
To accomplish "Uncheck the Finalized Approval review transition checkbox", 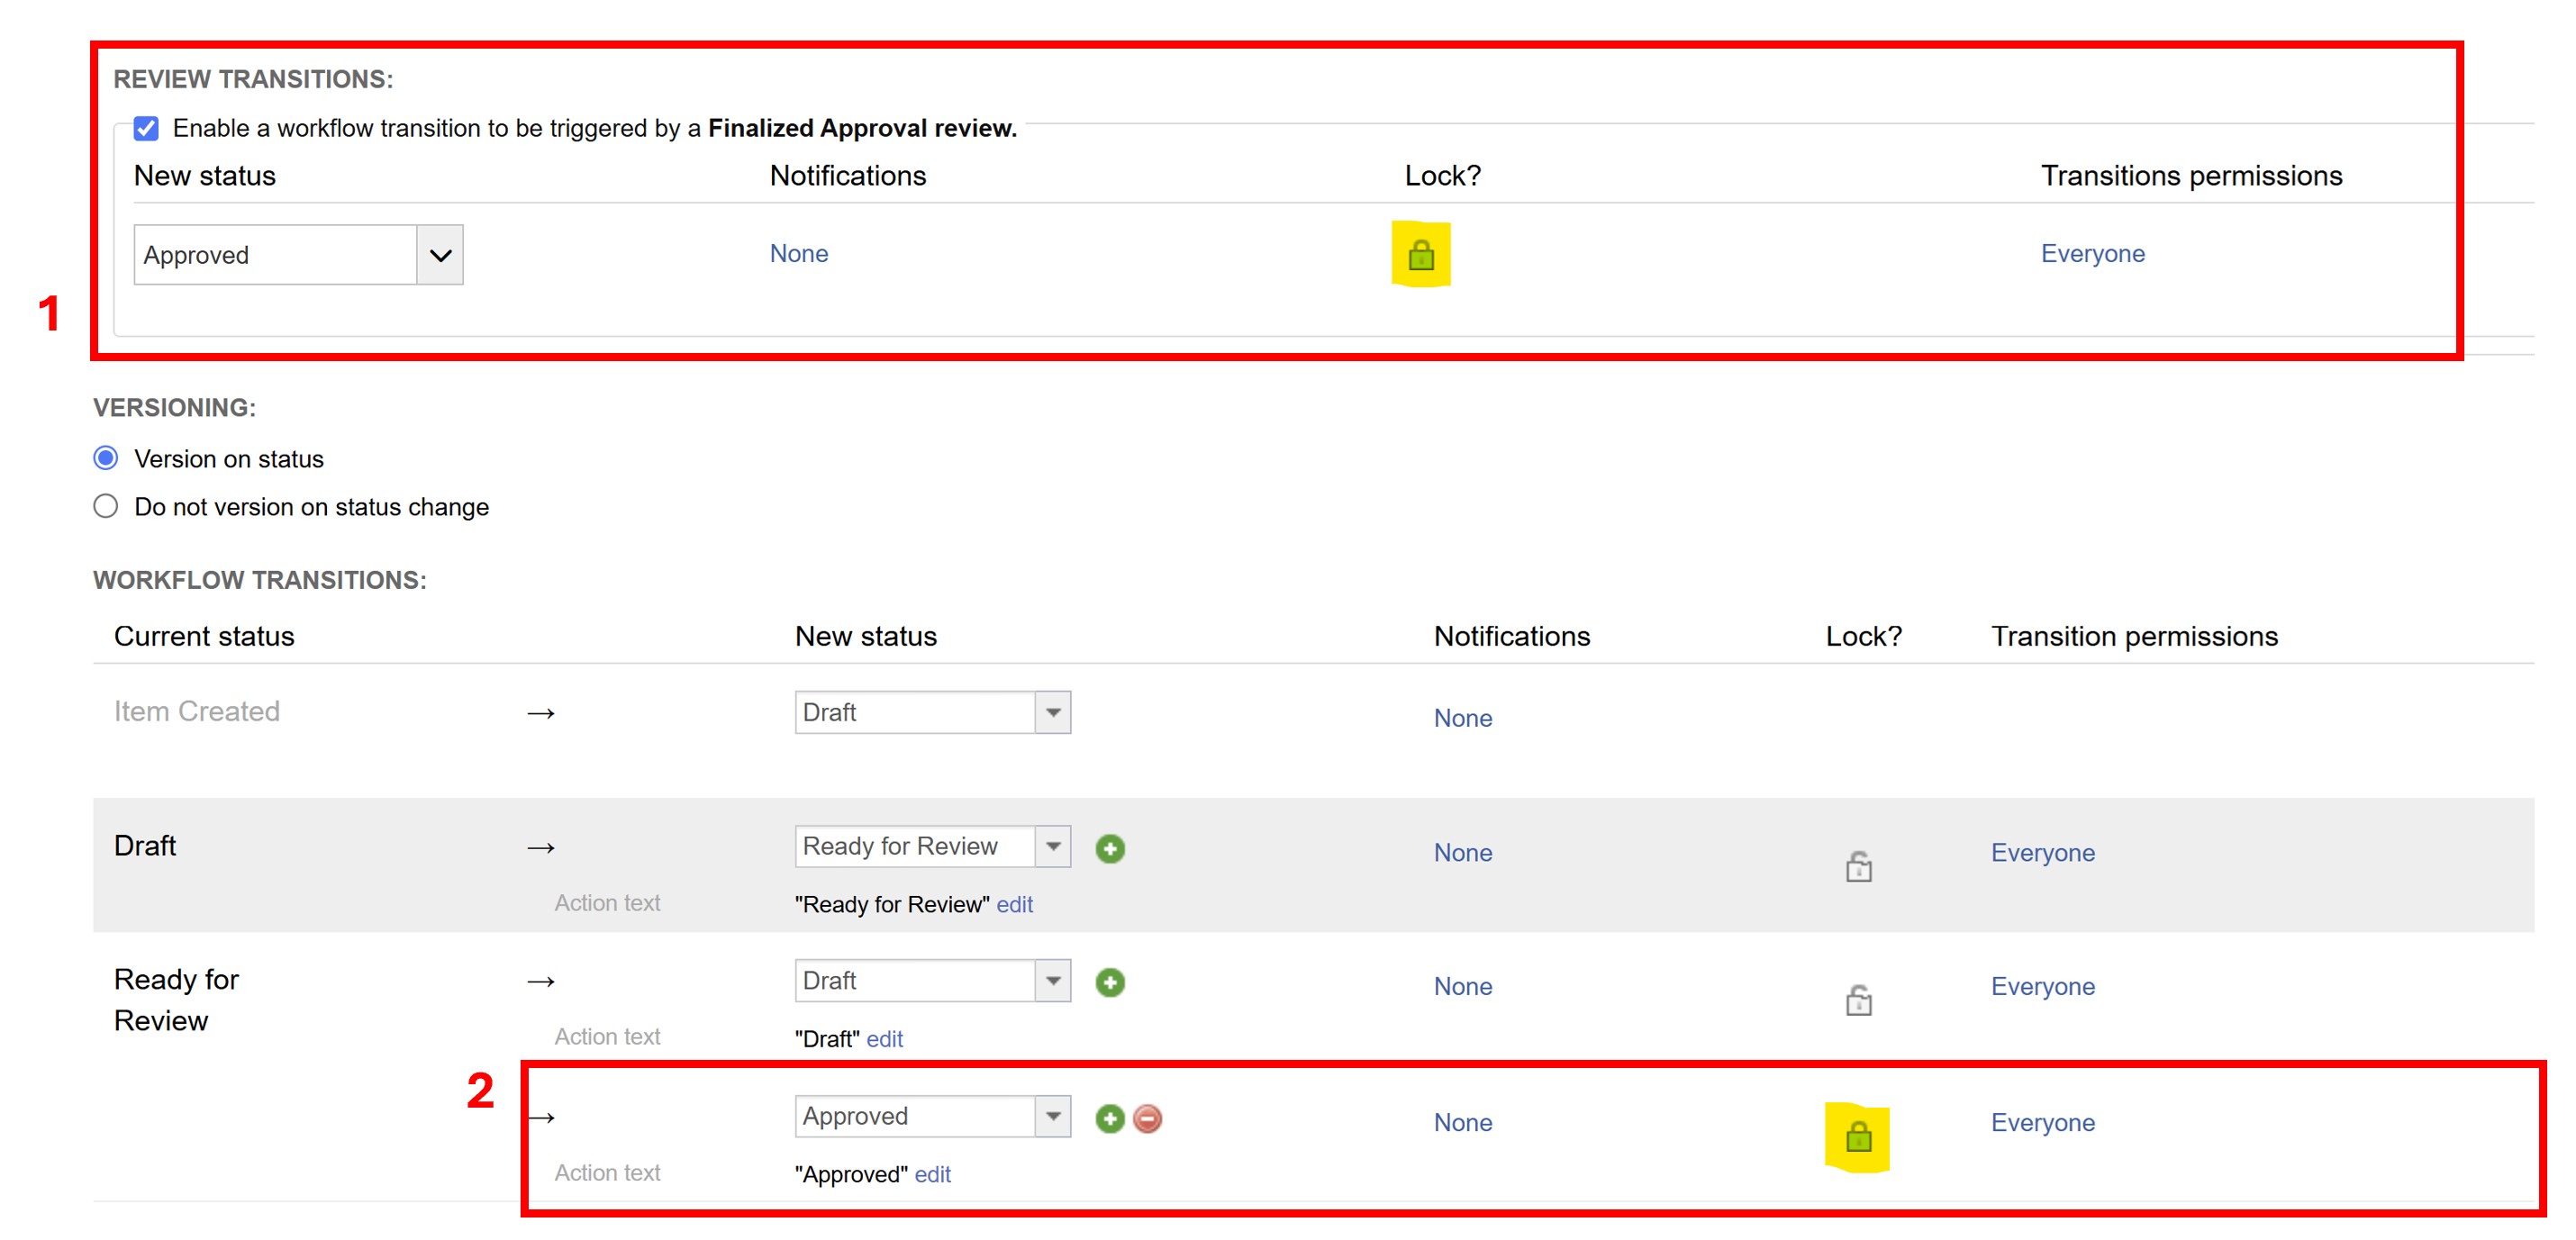I will [146, 128].
